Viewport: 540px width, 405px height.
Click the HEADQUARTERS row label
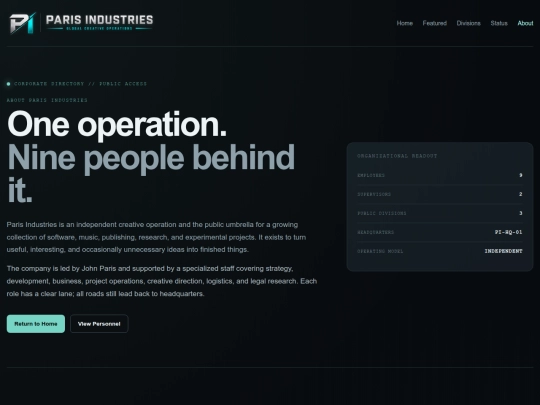click(375, 232)
